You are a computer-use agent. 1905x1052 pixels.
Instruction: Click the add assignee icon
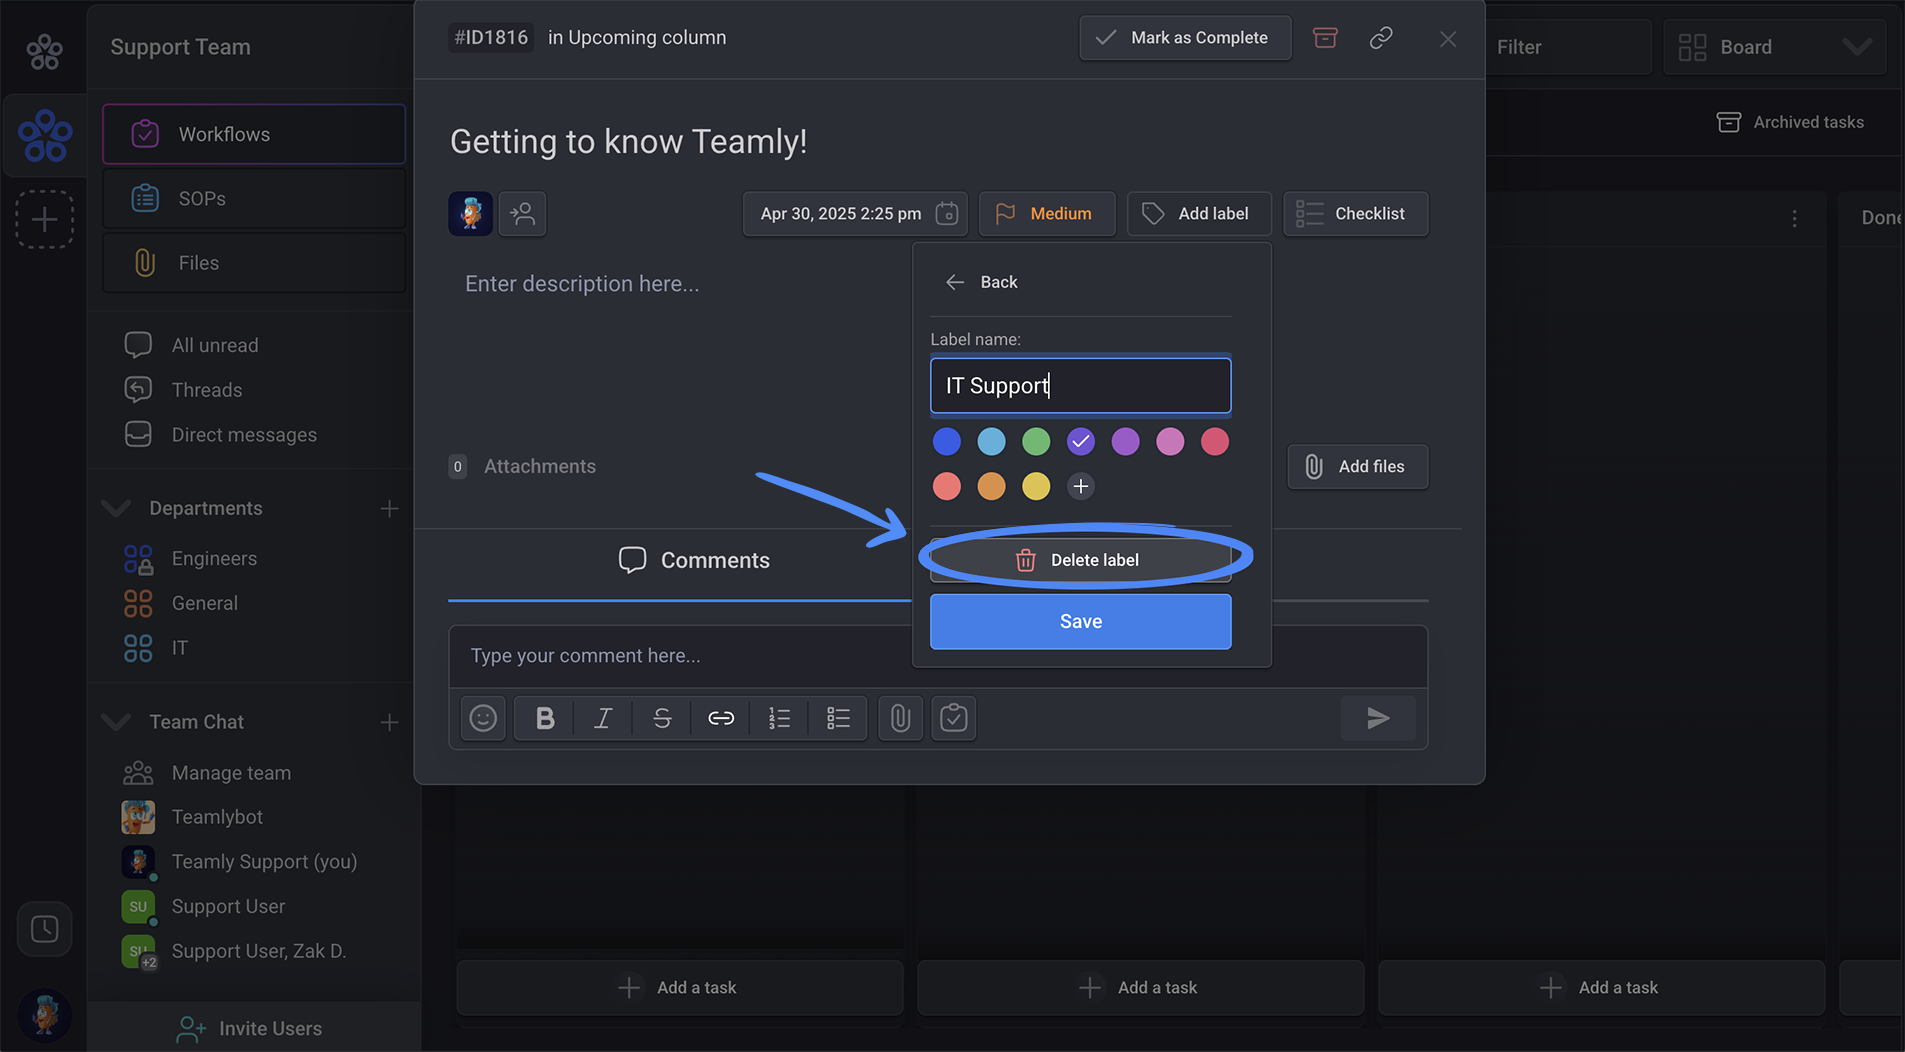pos(522,214)
